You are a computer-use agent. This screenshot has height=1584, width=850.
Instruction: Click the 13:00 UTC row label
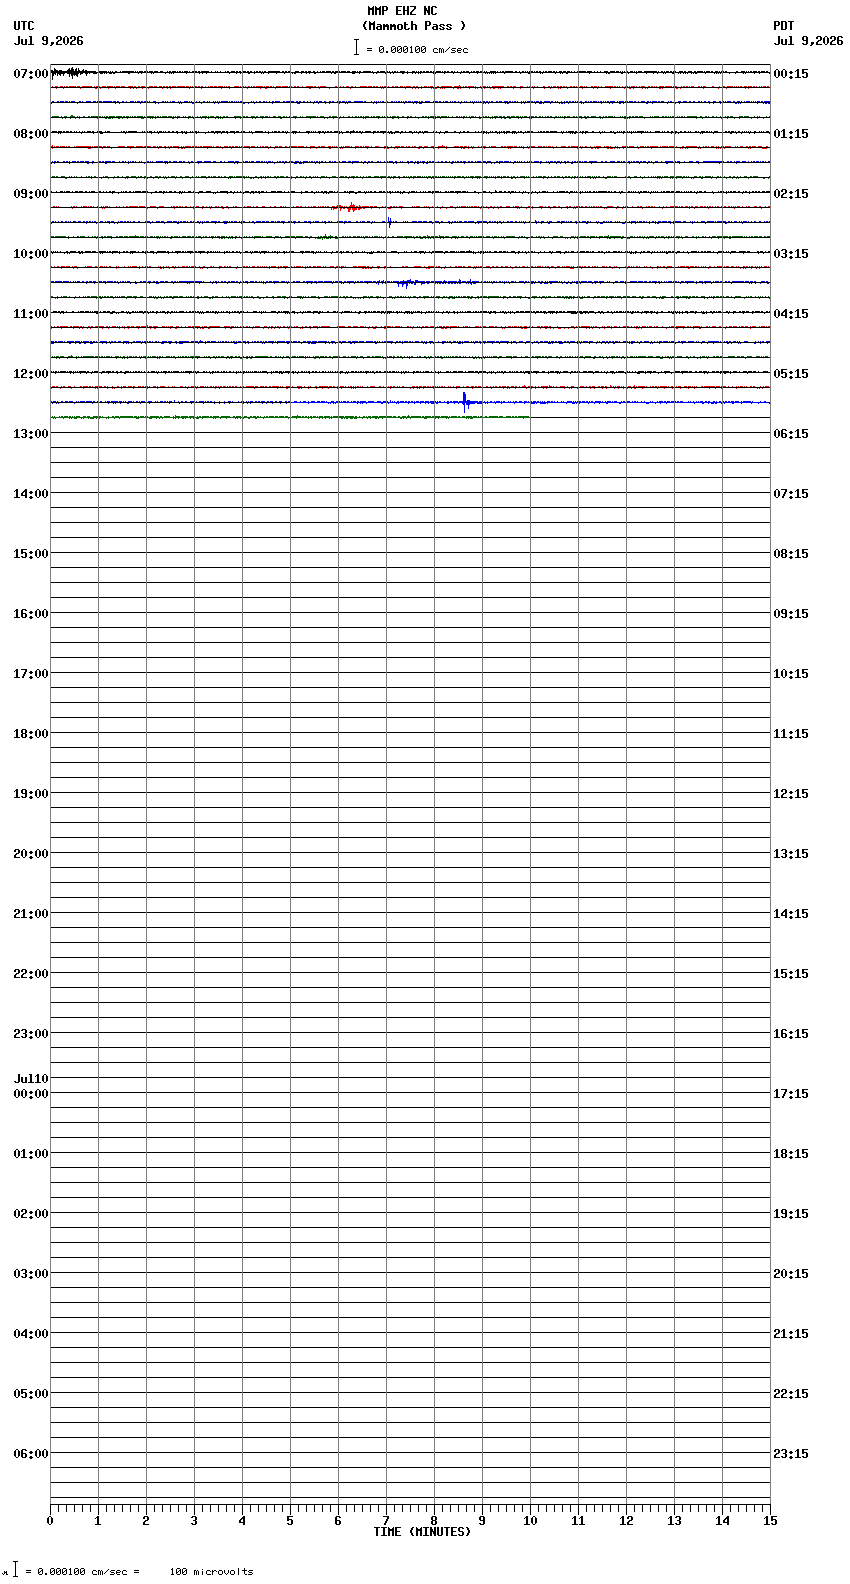tap(31, 434)
